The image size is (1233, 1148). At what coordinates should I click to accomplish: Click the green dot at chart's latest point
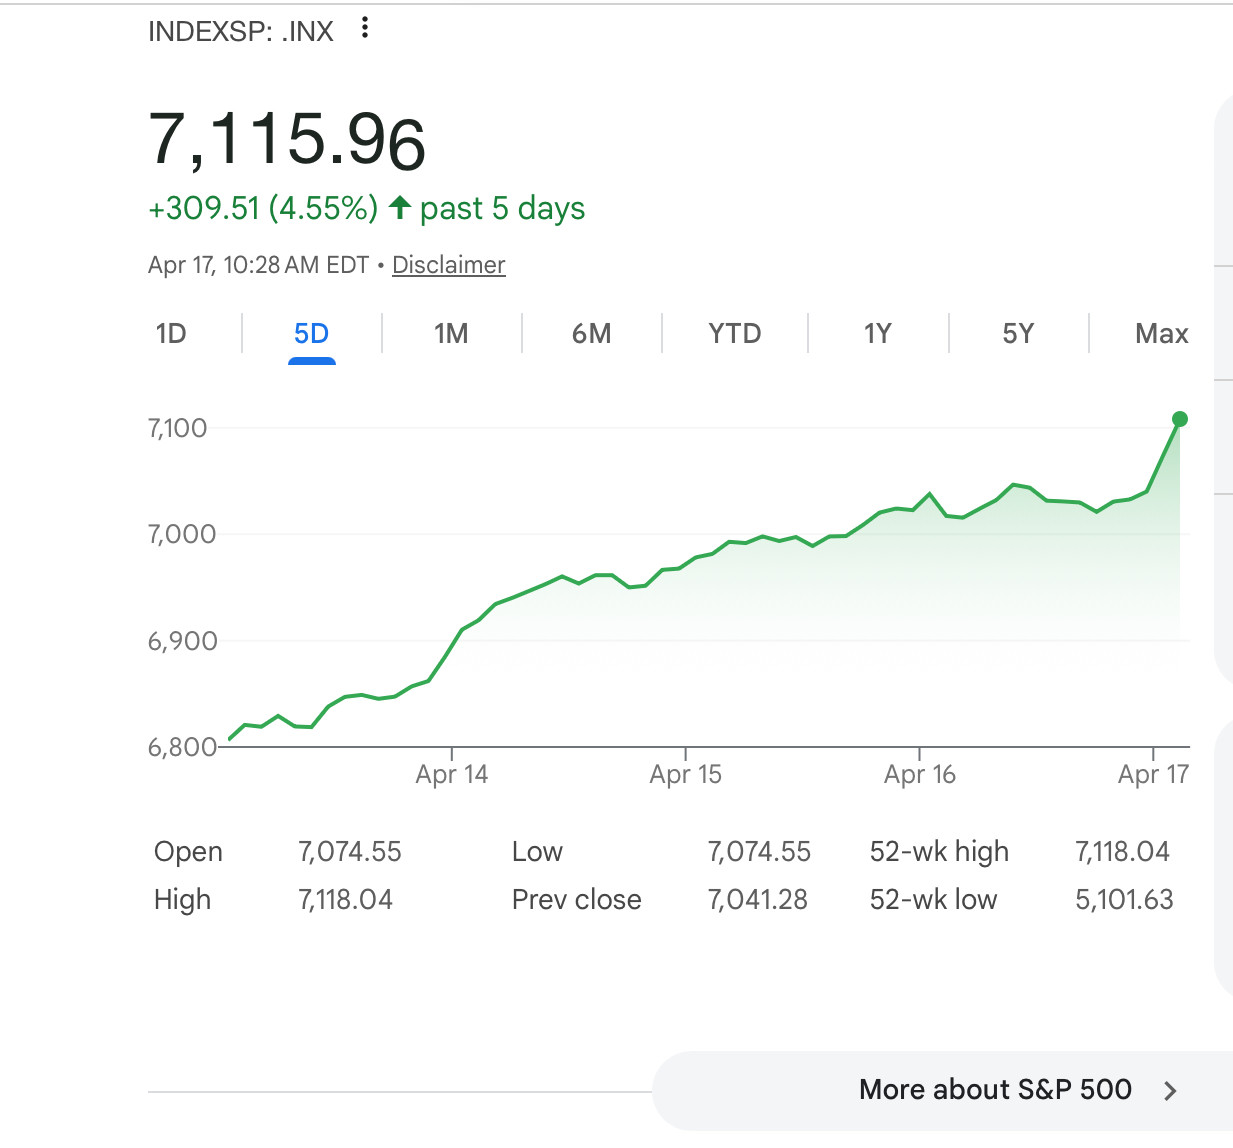1180,419
